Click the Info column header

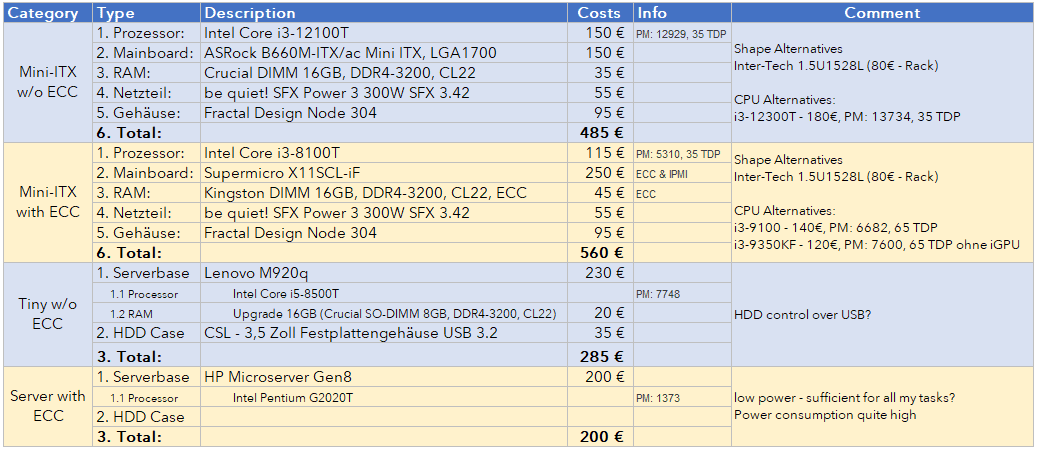[682, 13]
